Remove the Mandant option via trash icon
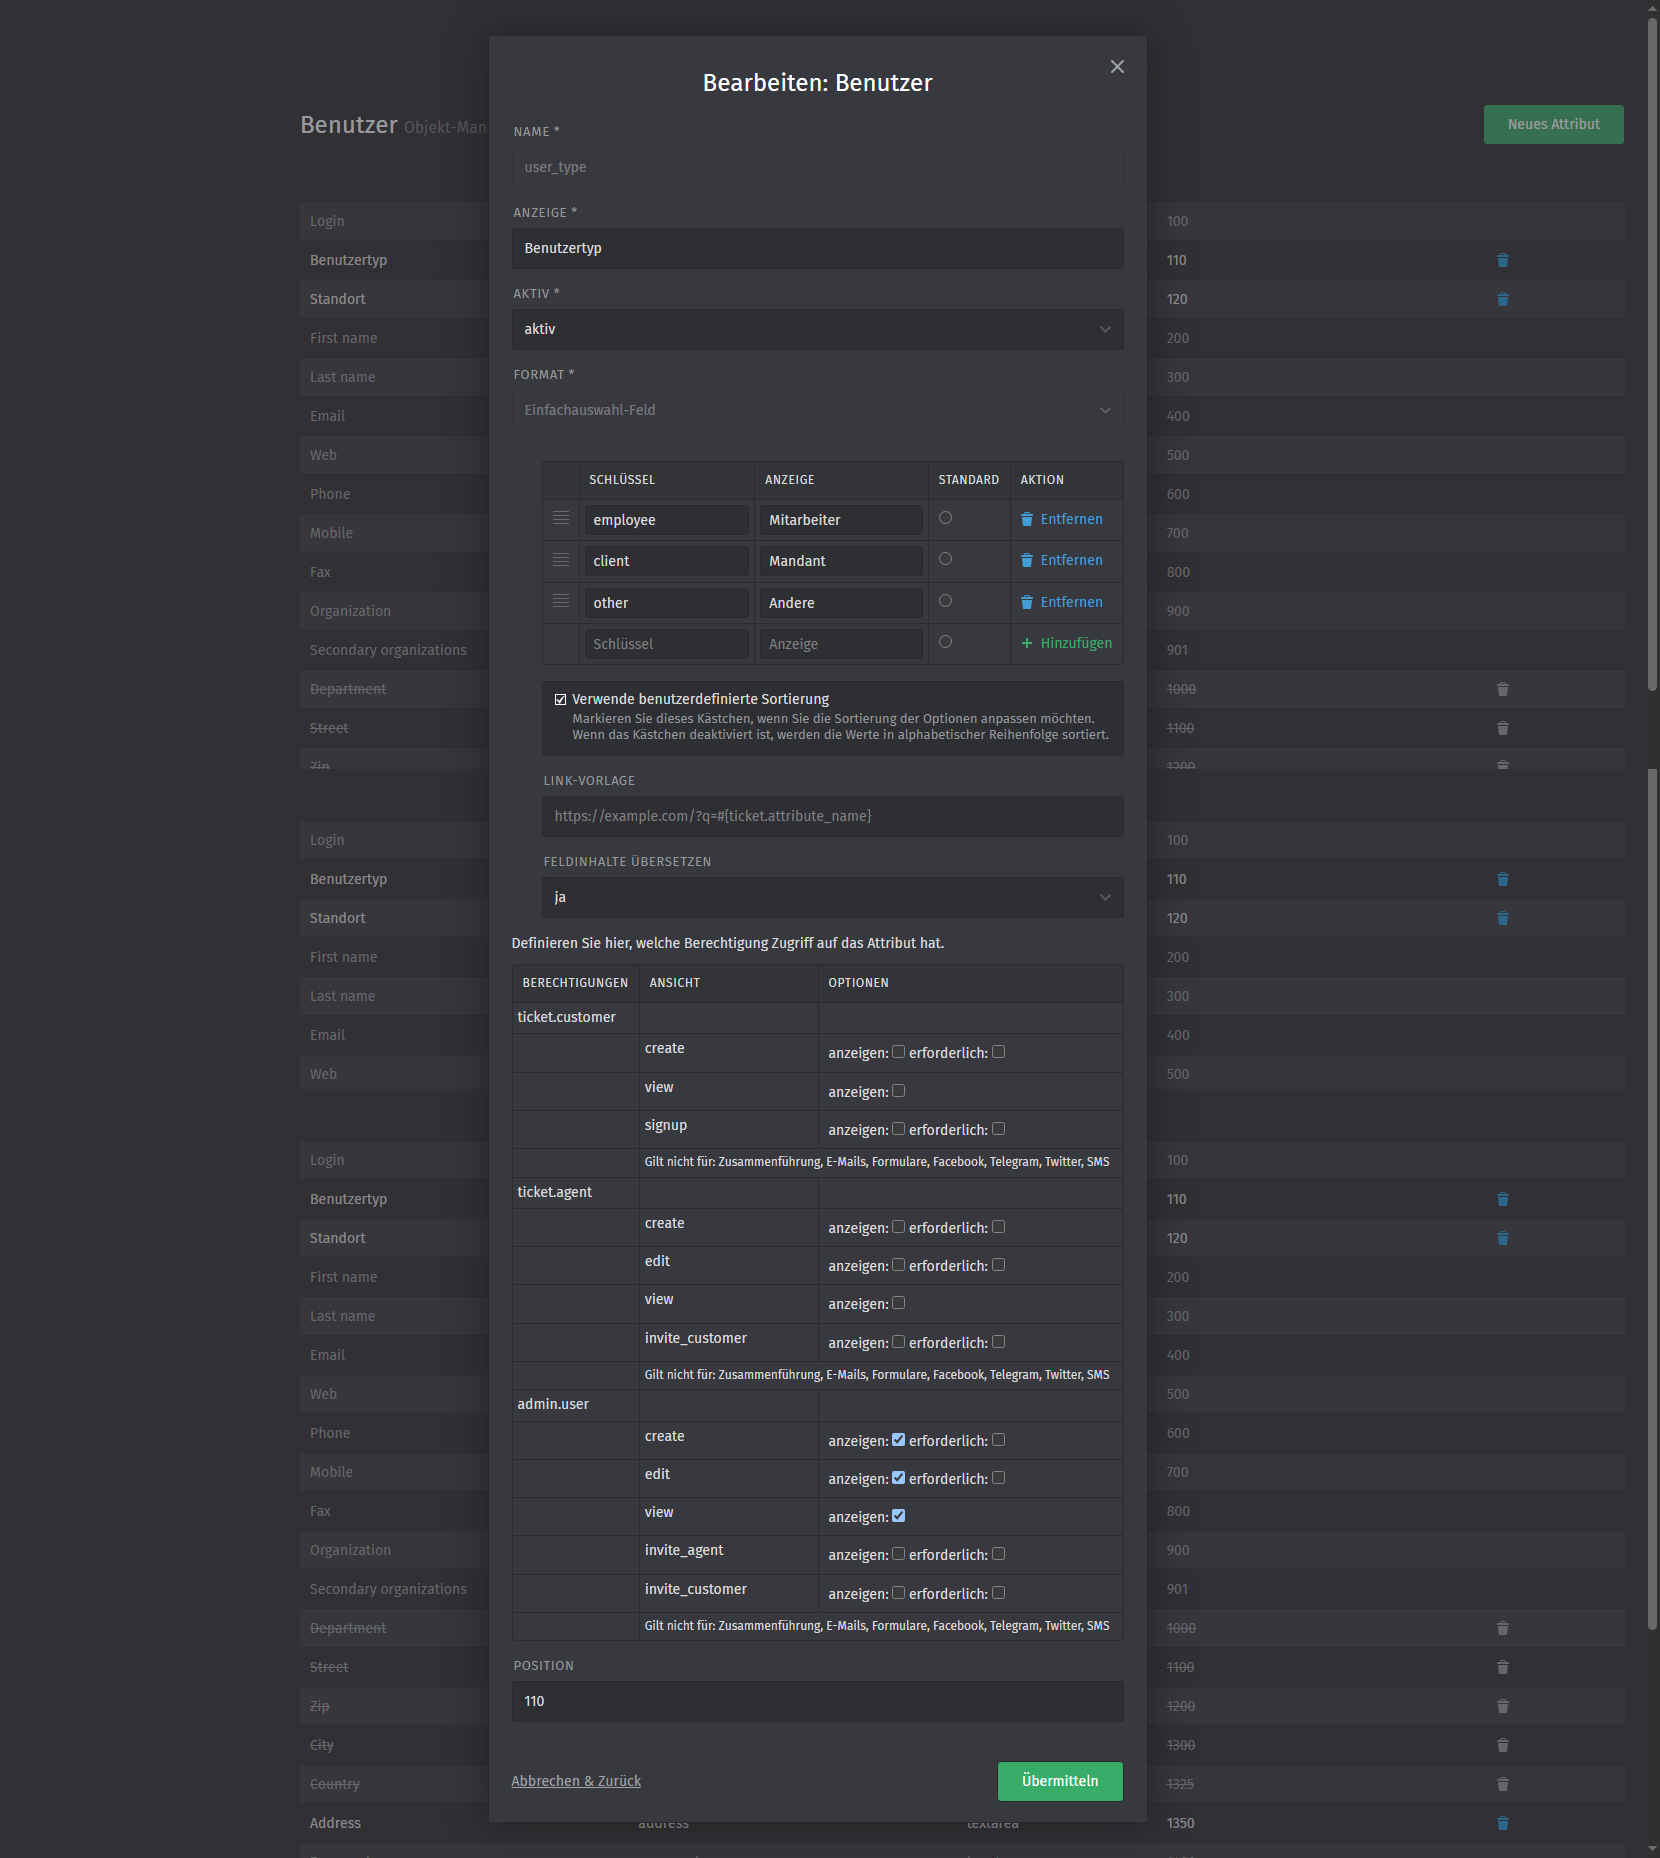1660x1858 pixels. pyautogui.click(x=1027, y=560)
